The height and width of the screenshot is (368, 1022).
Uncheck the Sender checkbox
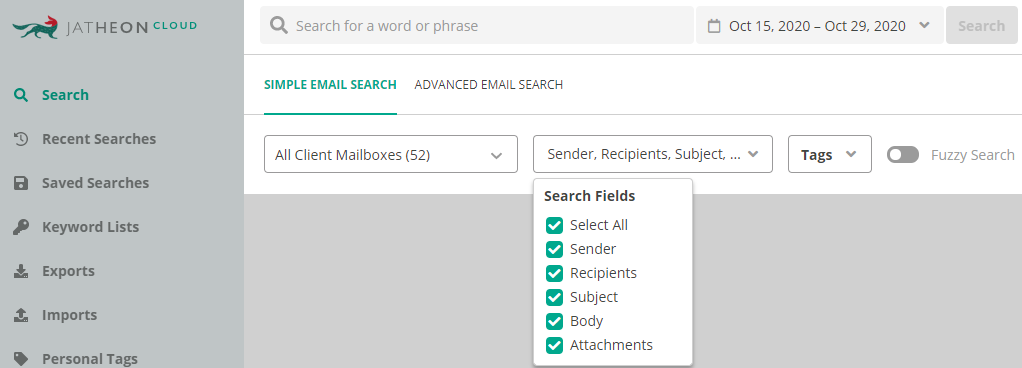click(554, 249)
